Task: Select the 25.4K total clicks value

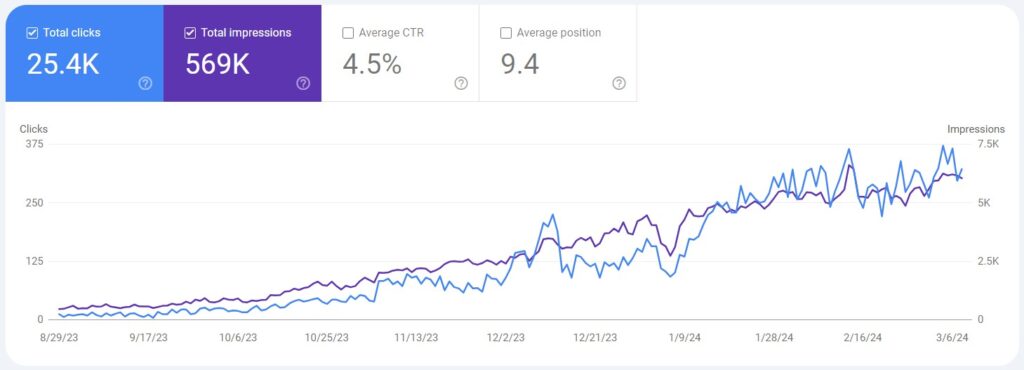Action: 63,64
